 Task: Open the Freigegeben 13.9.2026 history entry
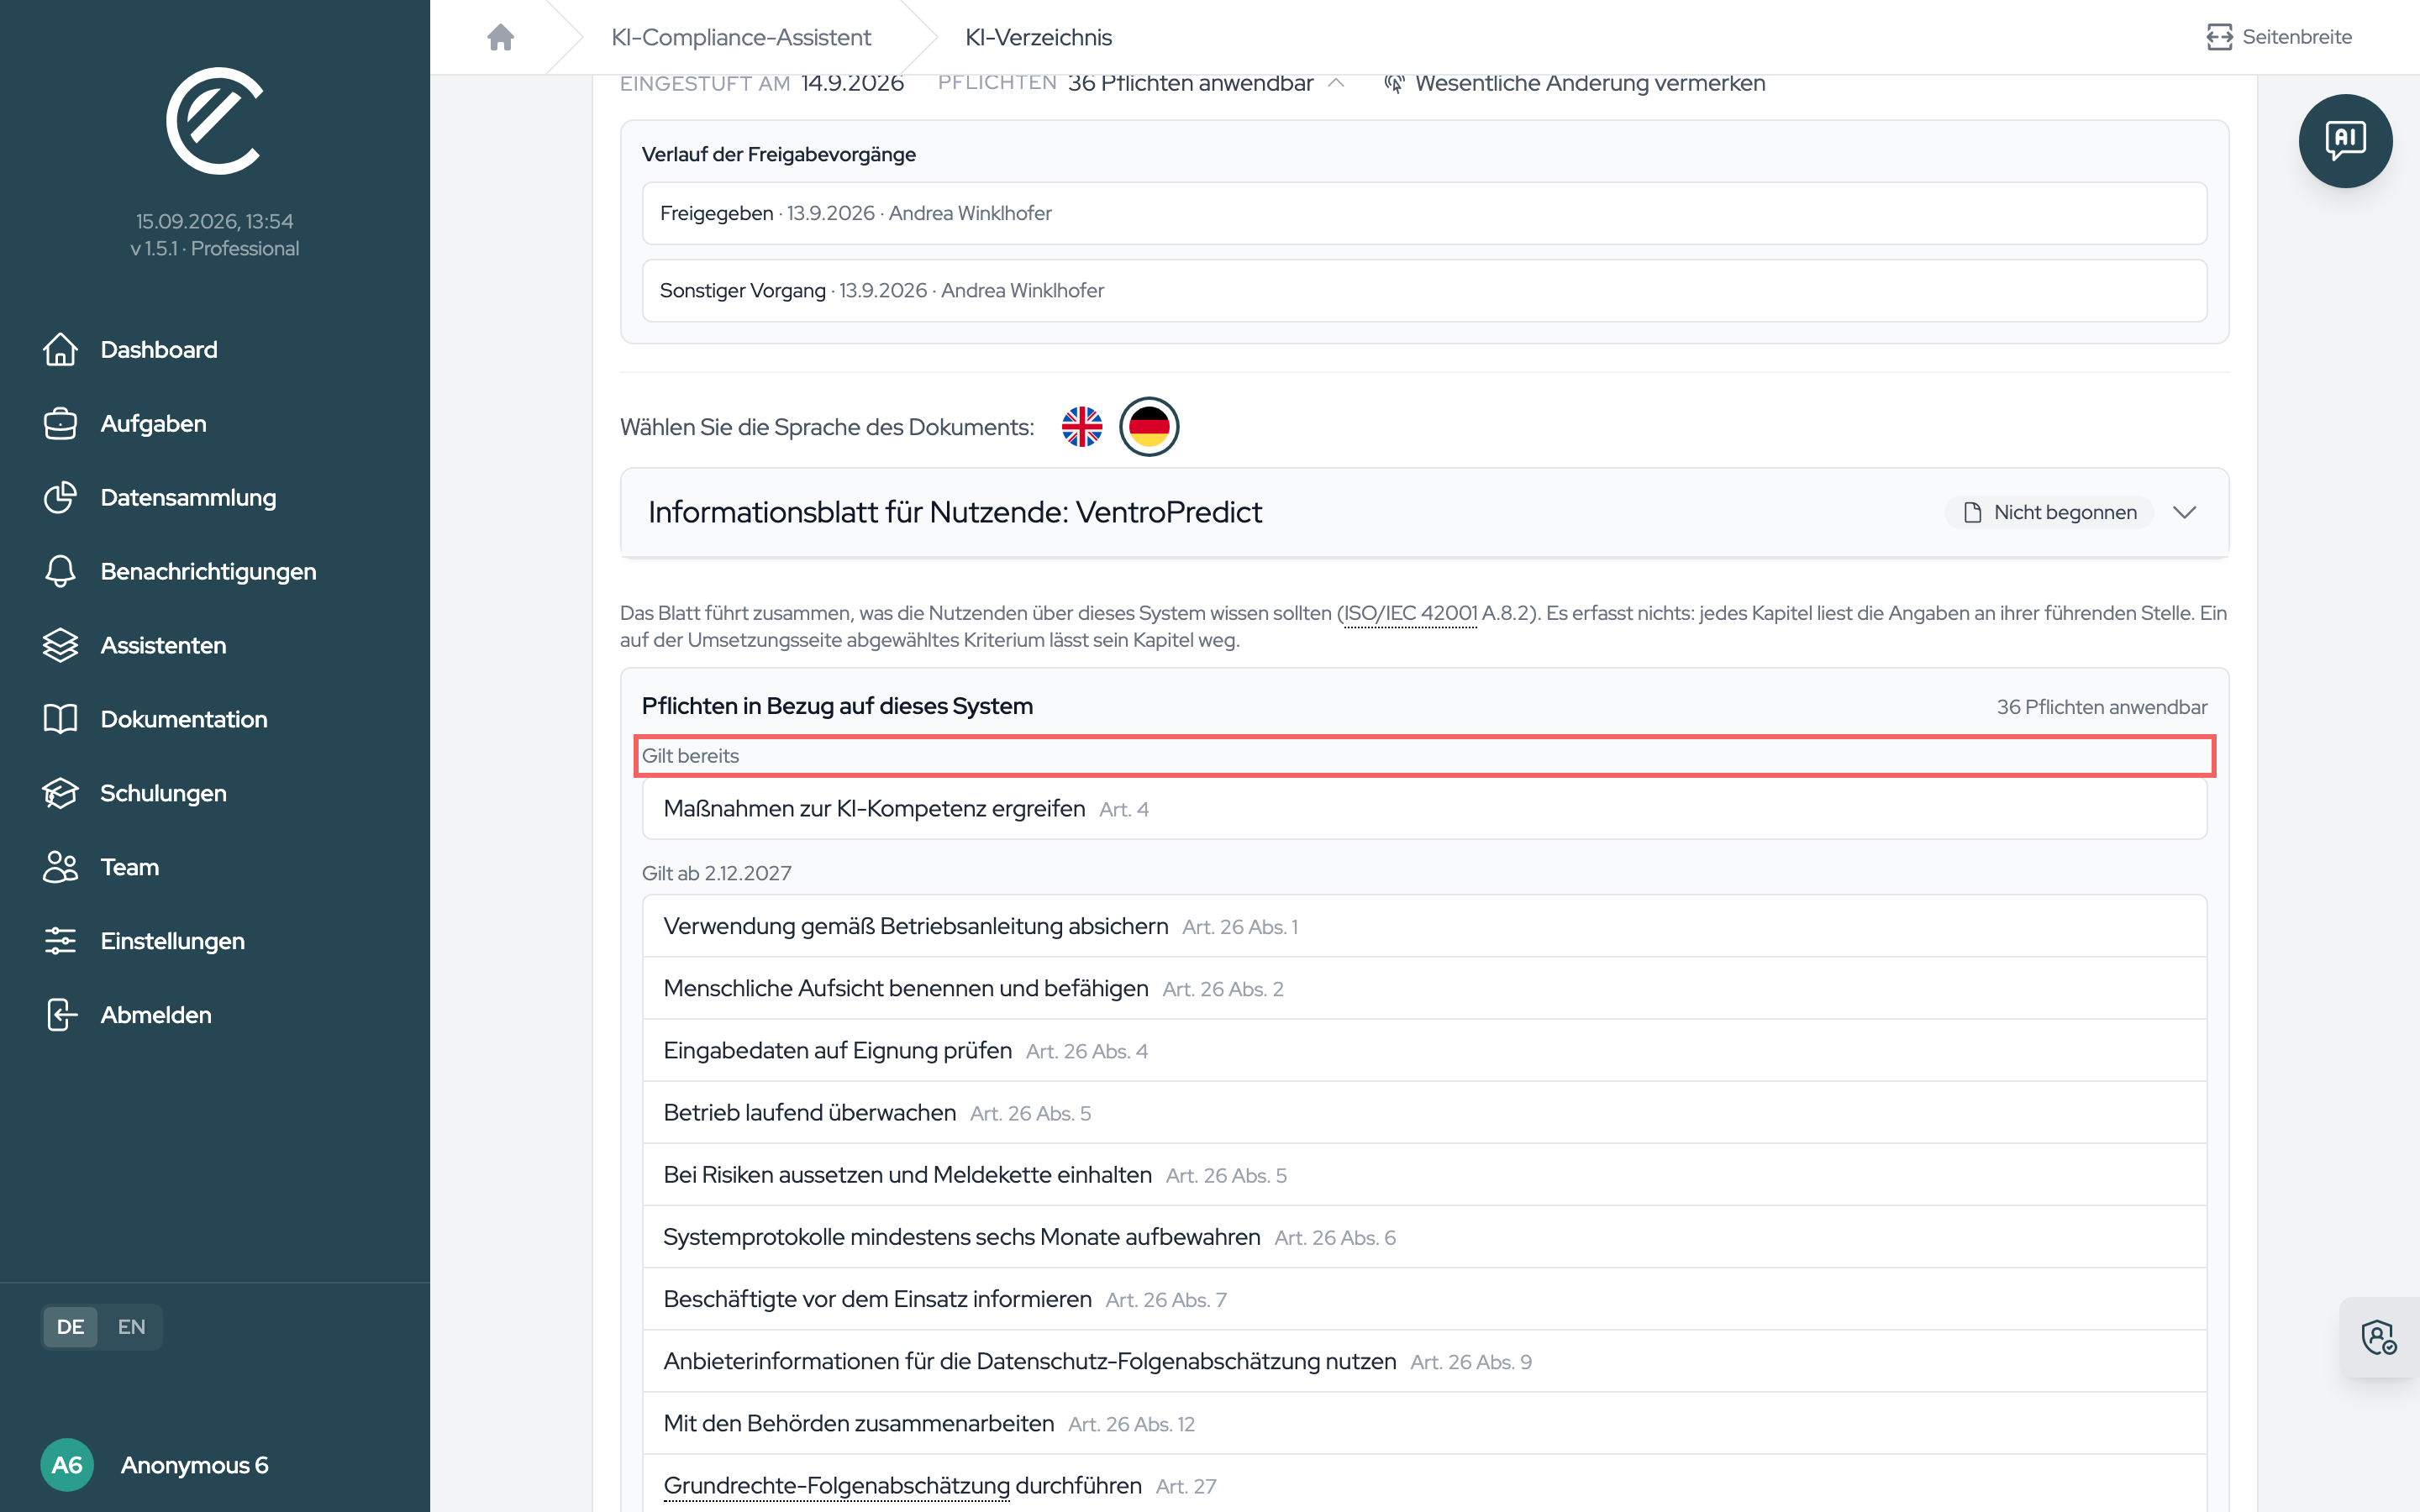[1424, 213]
